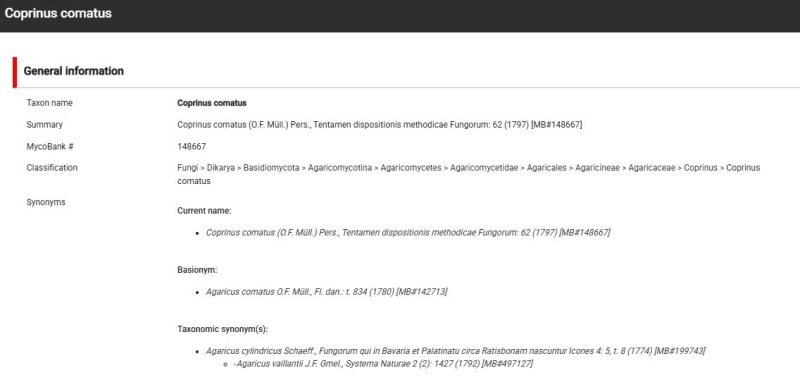Click the bold Coprinus comatus taxon value
The height and width of the screenshot is (380, 800).
(x=212, y=103)
